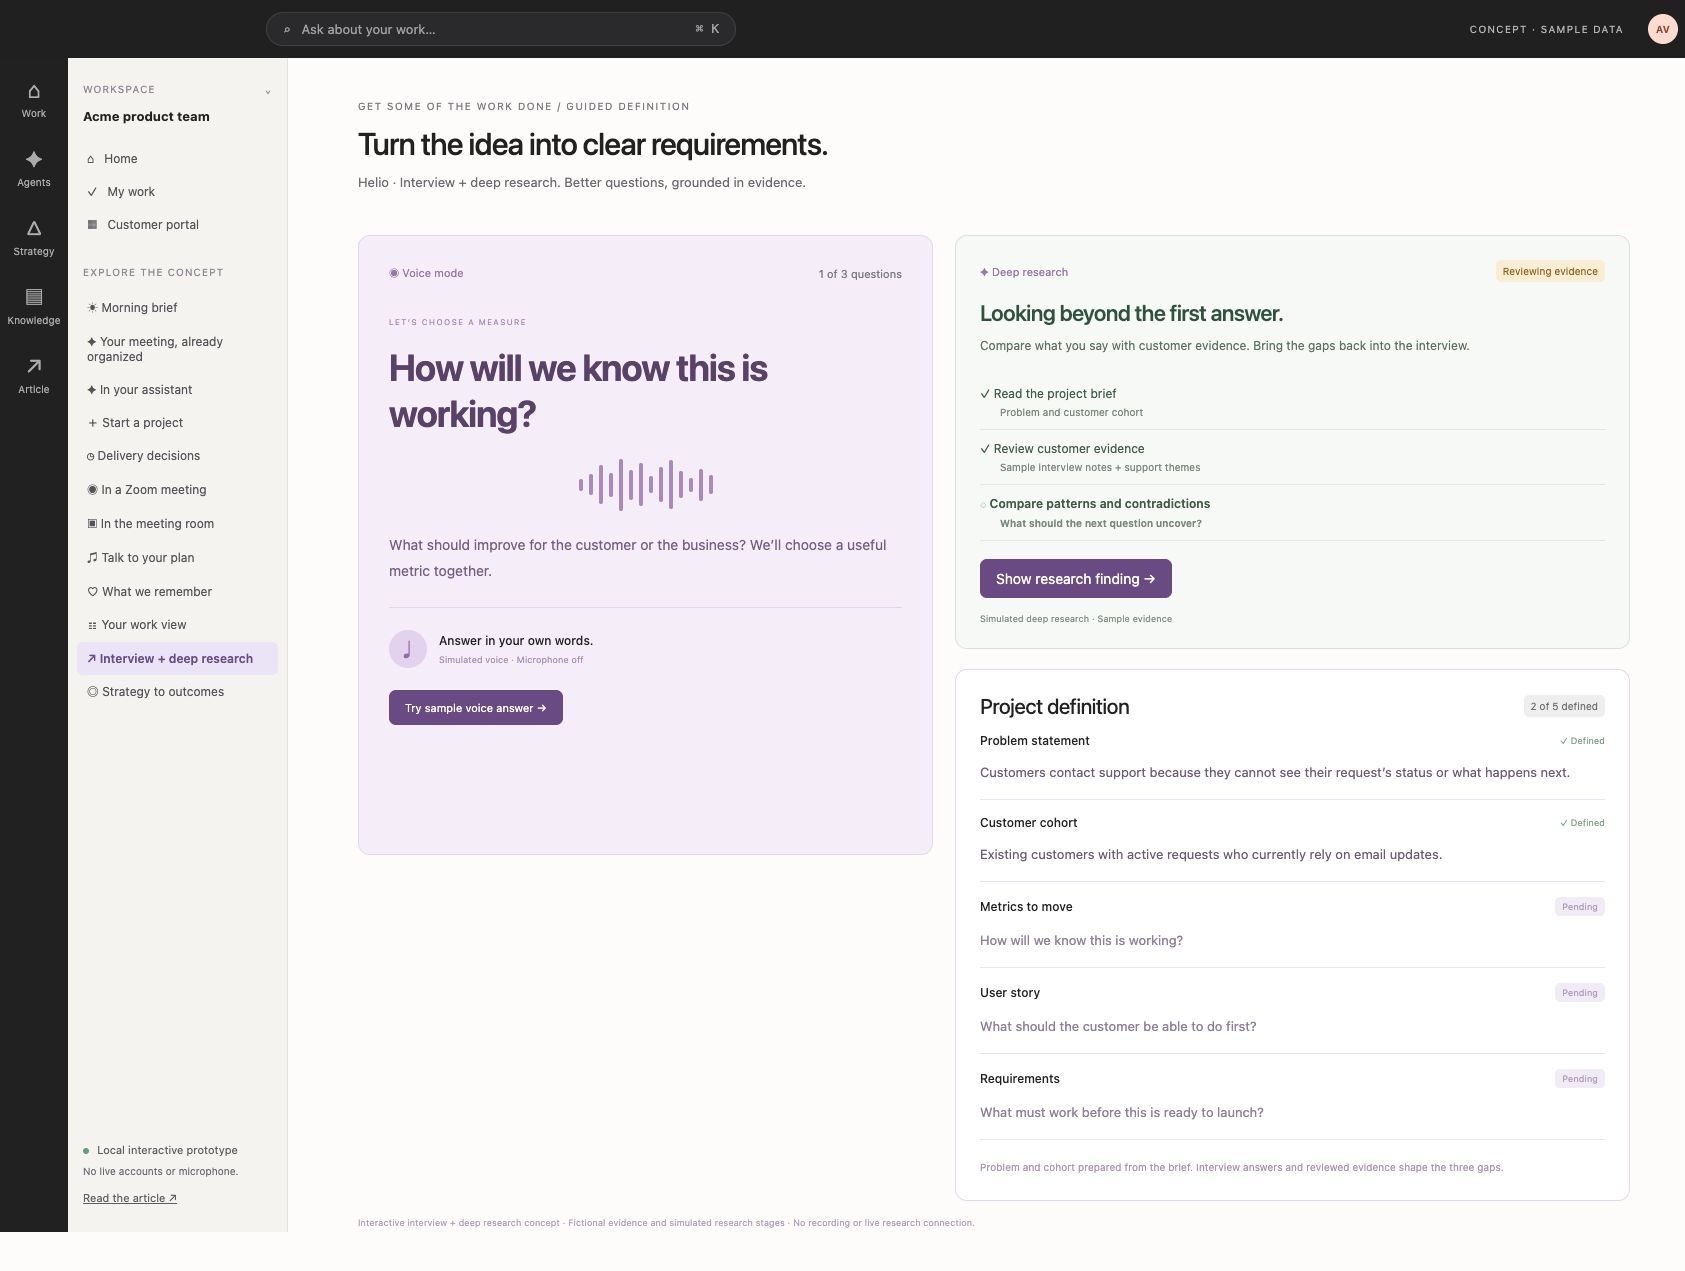Click Pending badge for Requirements

coord(1580,1079)
